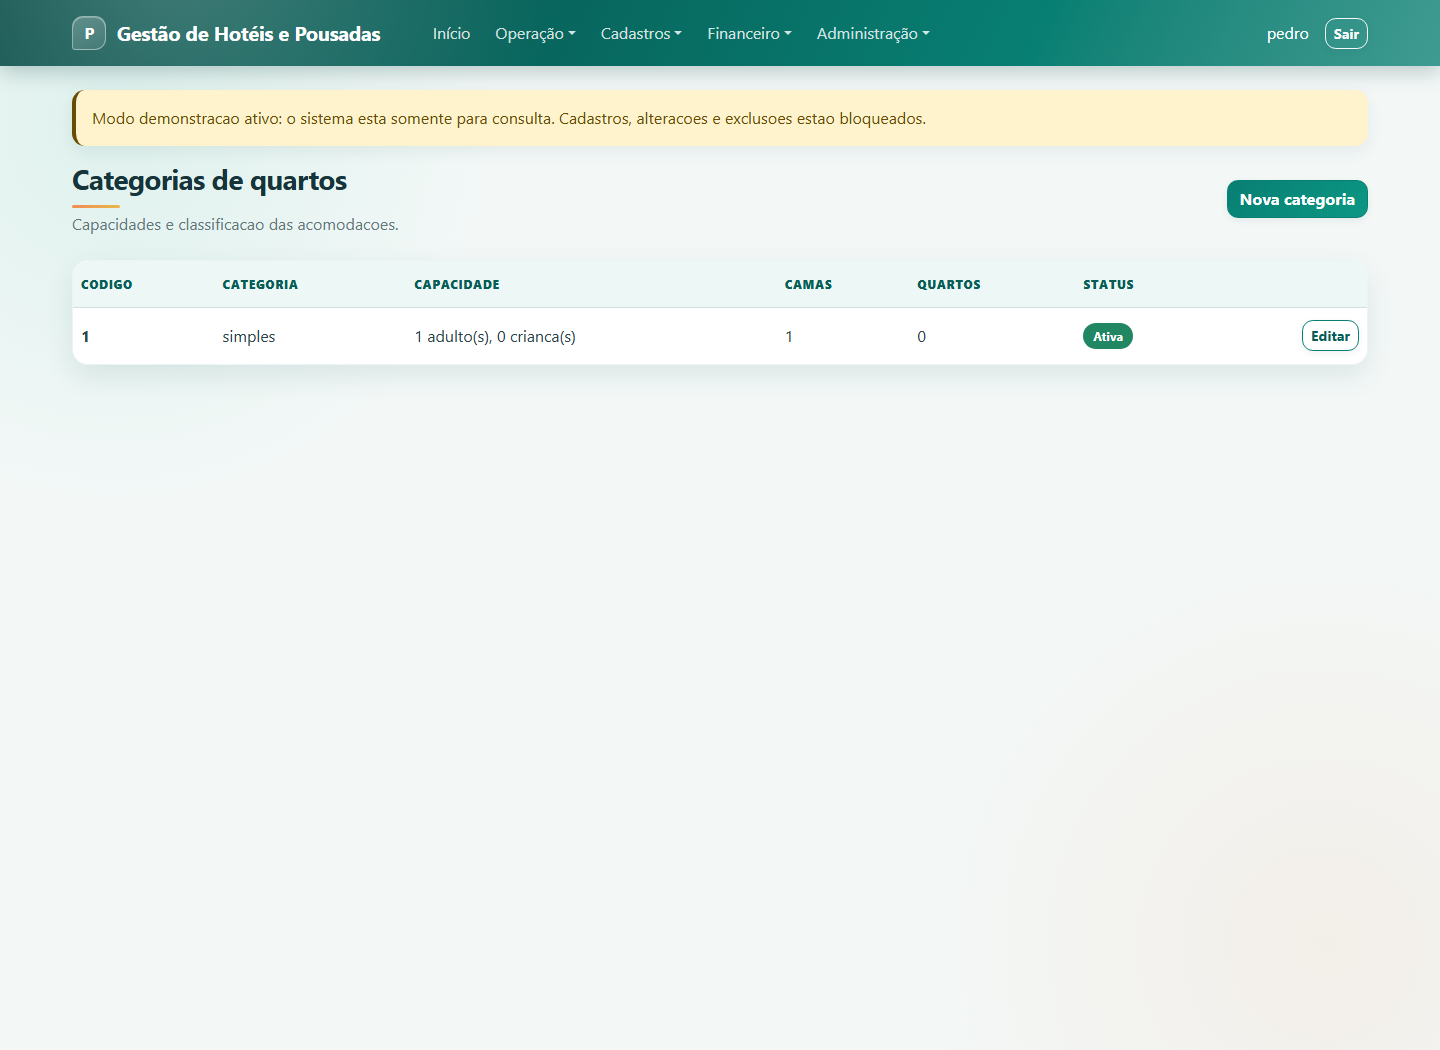Click the P logo icon
Viewport: 1440px width, 1050px height.
[x=89, y=33]
